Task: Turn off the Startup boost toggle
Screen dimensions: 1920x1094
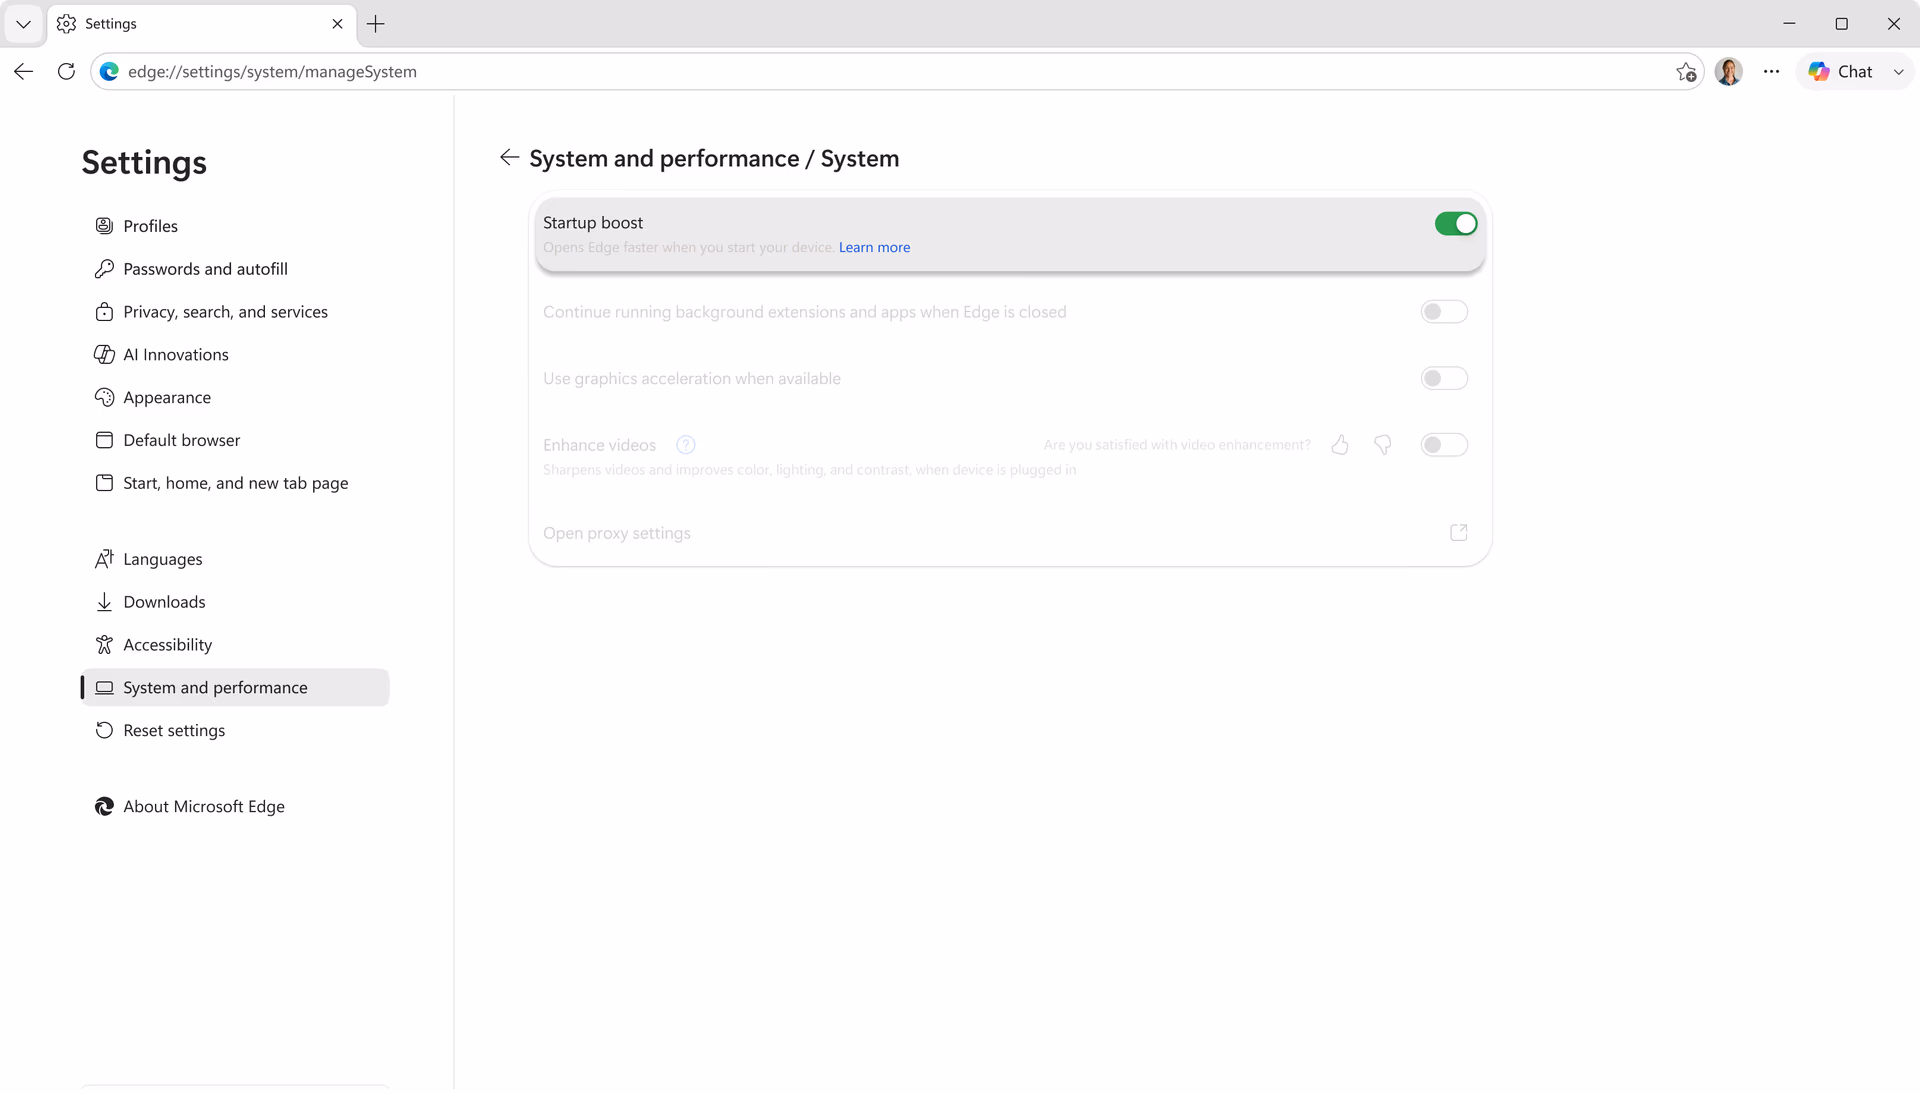Action: [1455, 224]
